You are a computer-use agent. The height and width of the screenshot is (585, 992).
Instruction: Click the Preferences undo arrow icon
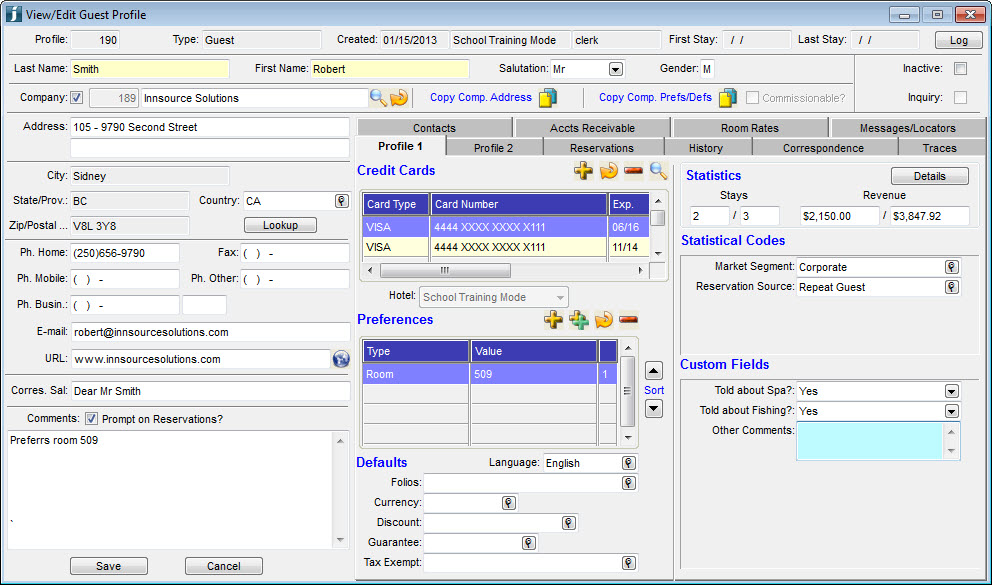(x=604, y=319)
